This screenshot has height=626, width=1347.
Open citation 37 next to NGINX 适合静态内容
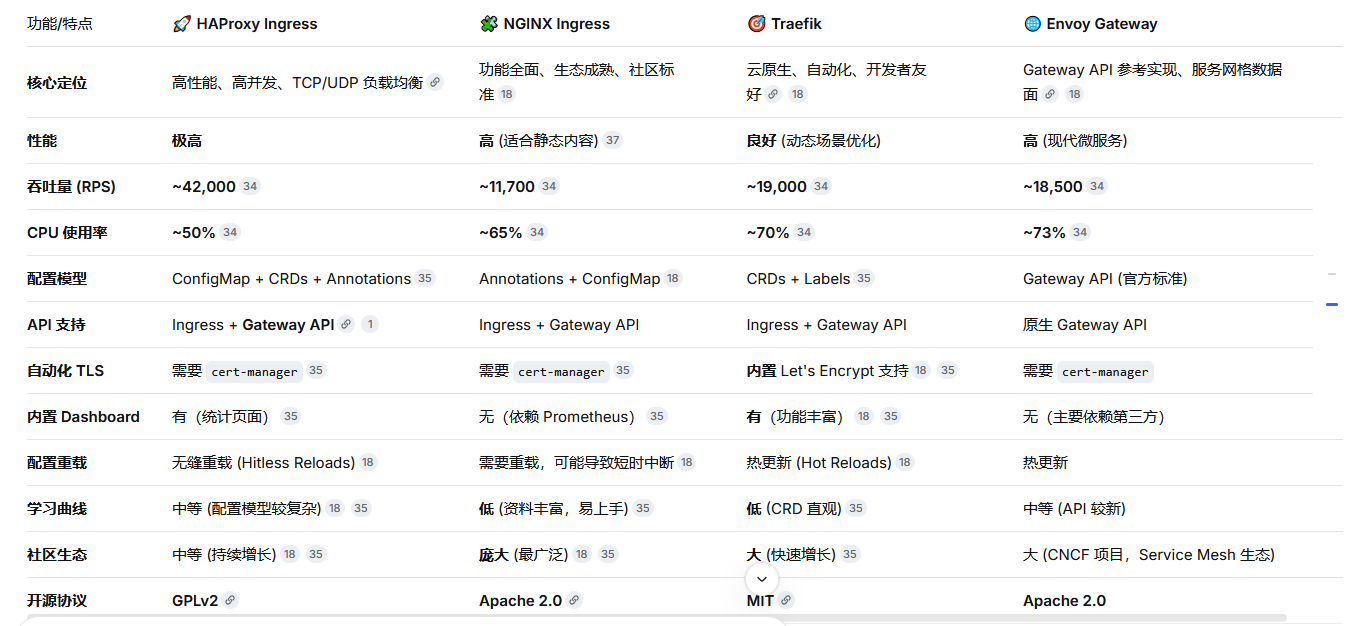[x=612, y=141]
